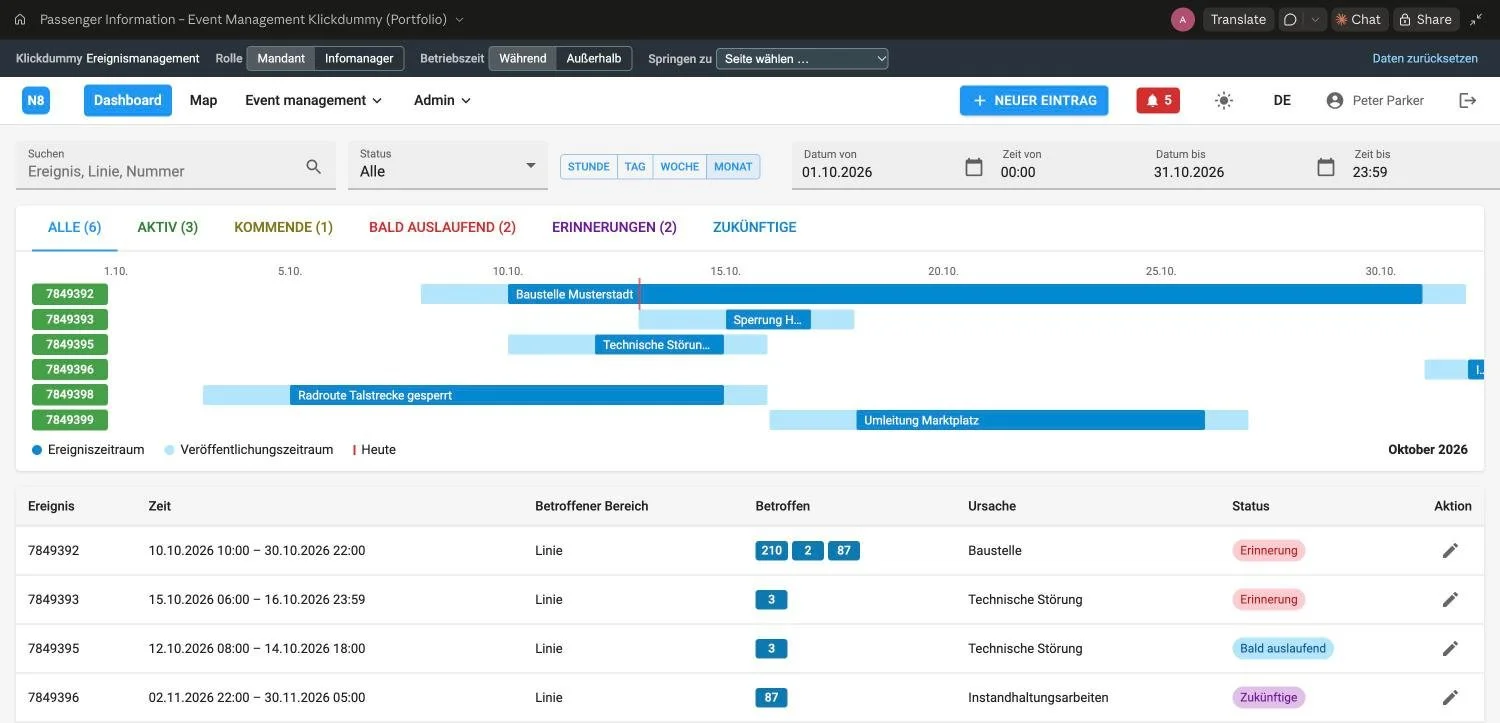Screen dimensions: 1500x723
Task: Select the STUNDE time range
Action: (589, 167)
